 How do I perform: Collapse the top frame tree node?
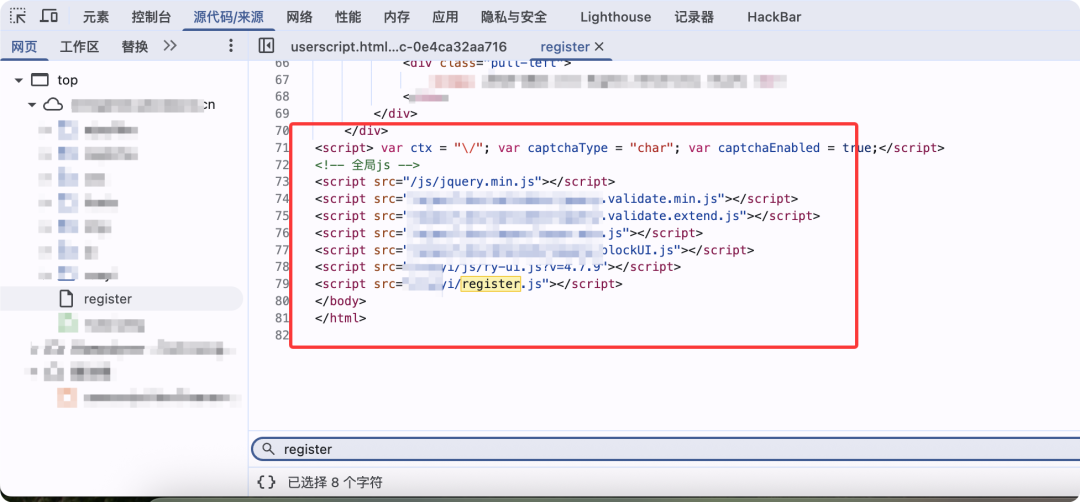point(19,81)
